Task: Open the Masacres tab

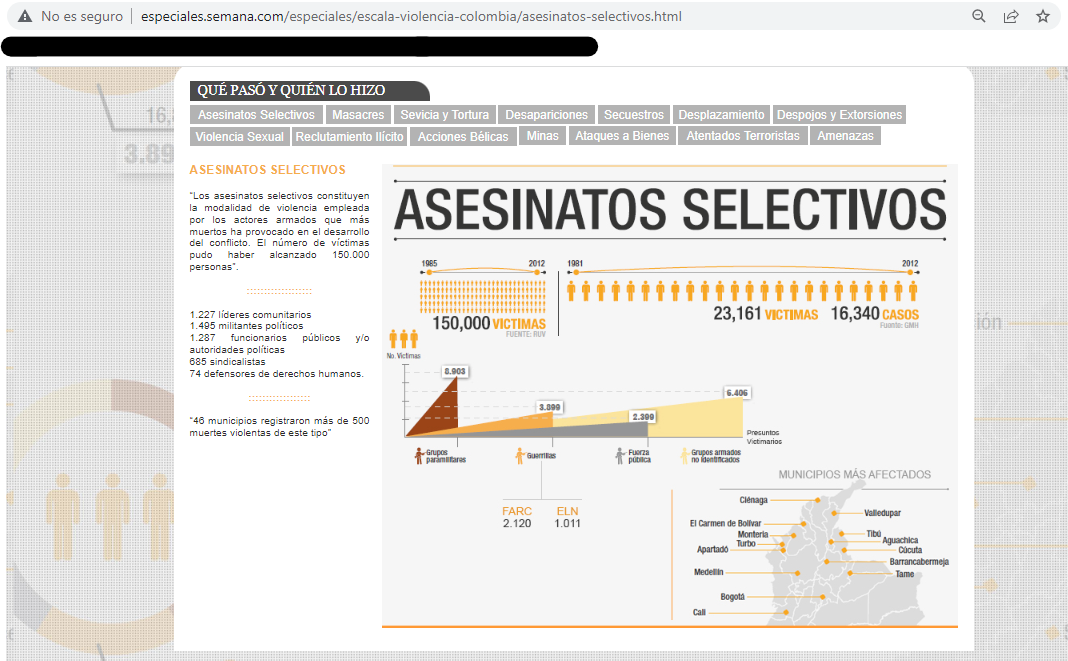Action: [x=358, y=114]
